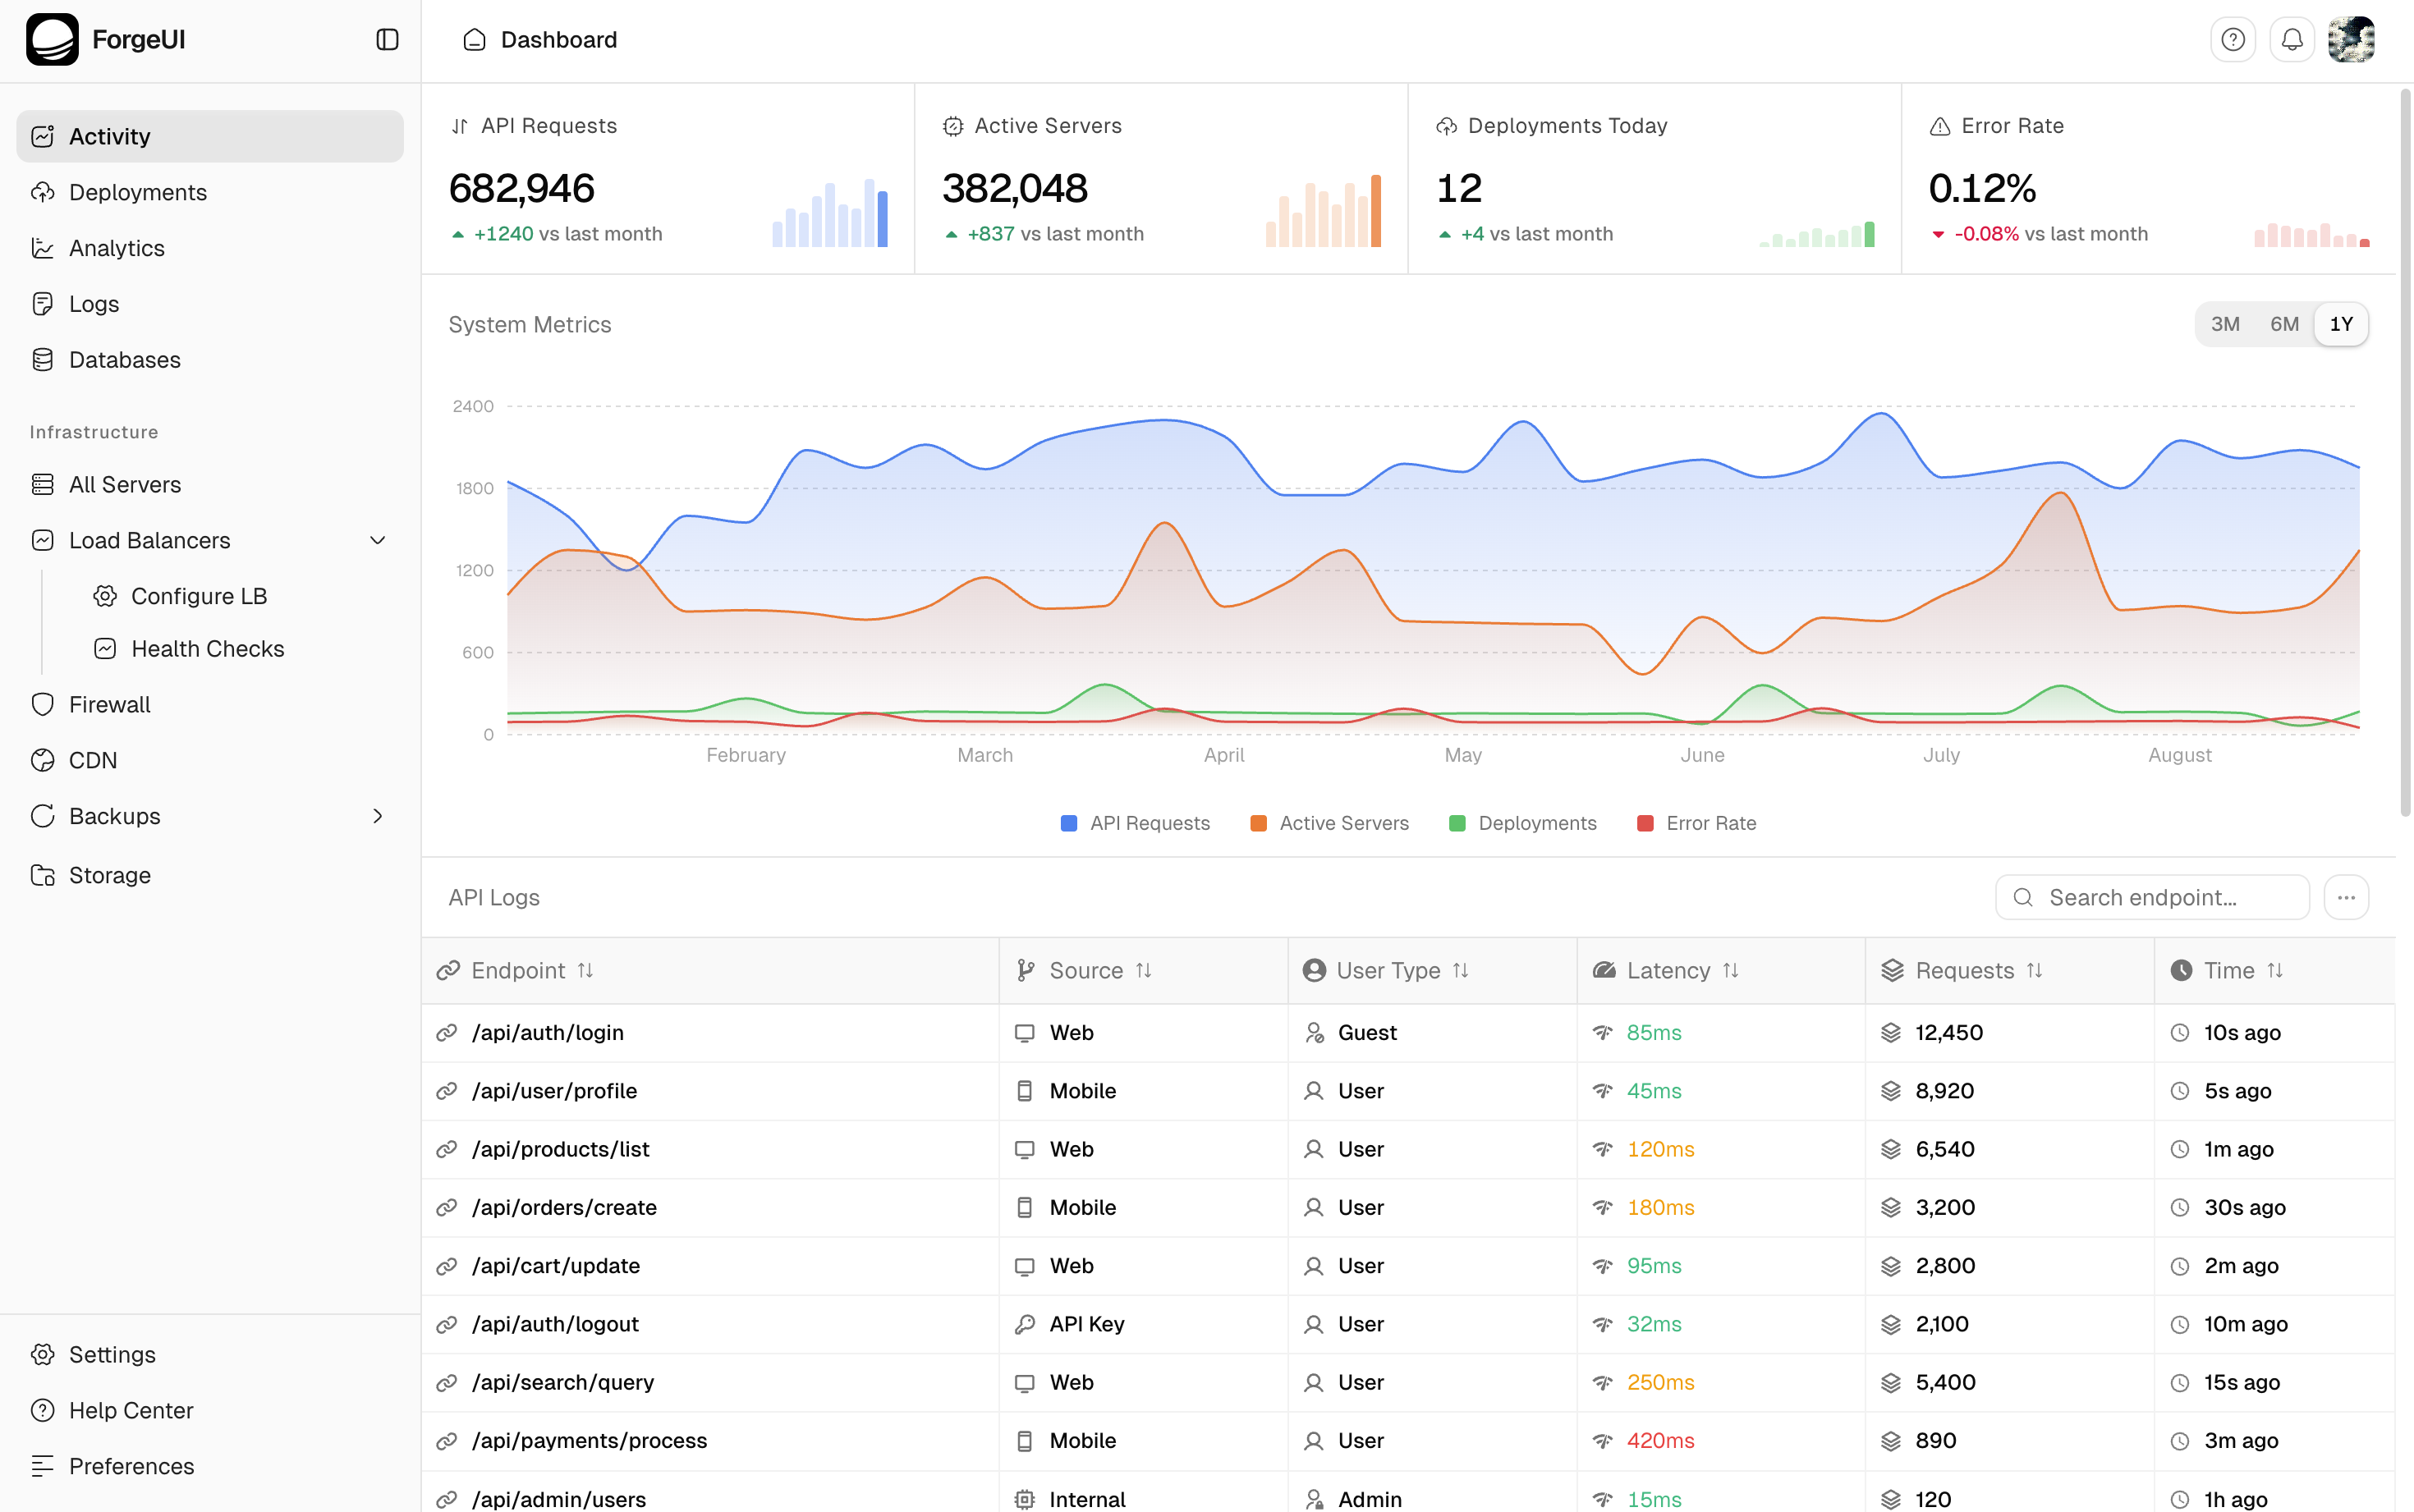This screenshot has width=2414, height=1512.
Task: Open the search magnifier in API Logs
Action: (x=2023, y=897)
